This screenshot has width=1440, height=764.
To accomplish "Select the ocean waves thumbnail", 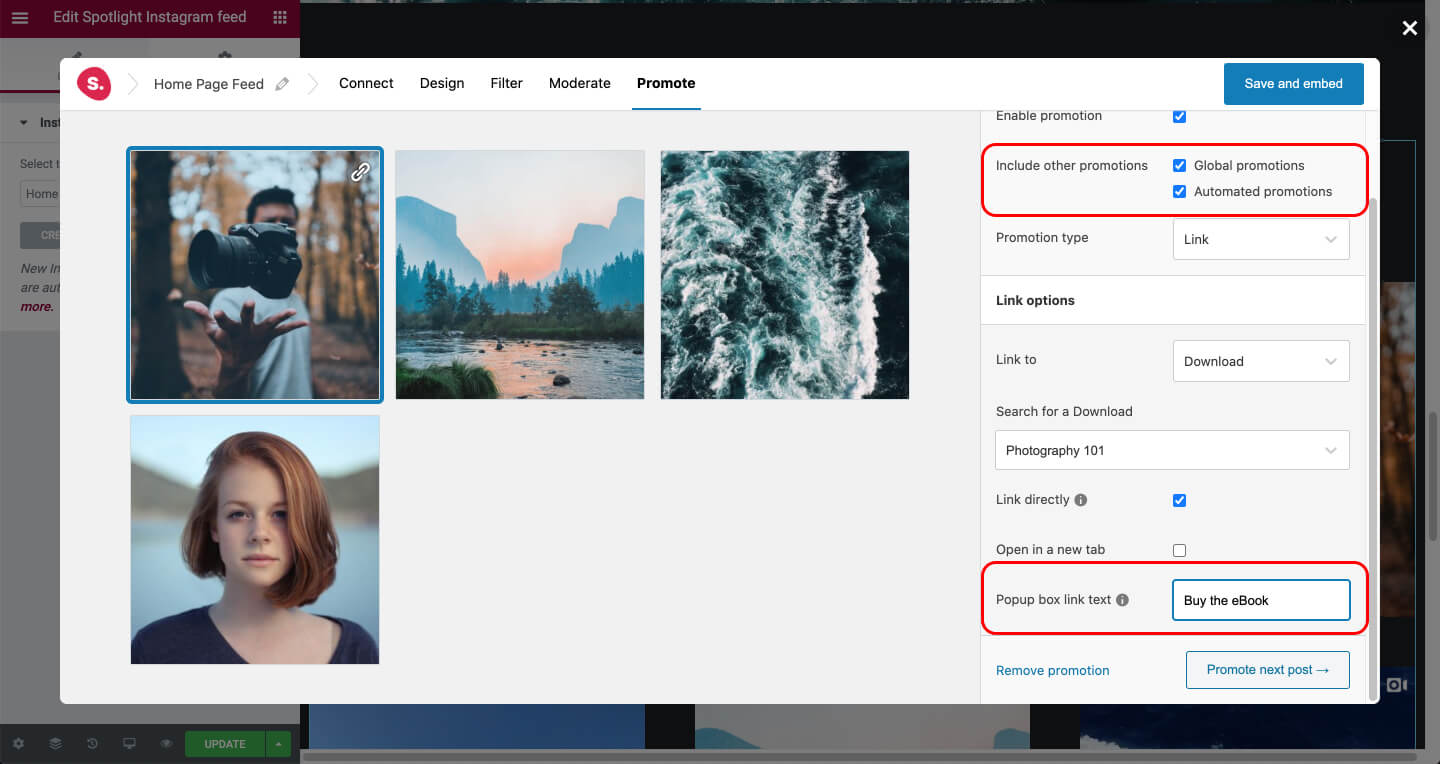I will pos(785,275).
